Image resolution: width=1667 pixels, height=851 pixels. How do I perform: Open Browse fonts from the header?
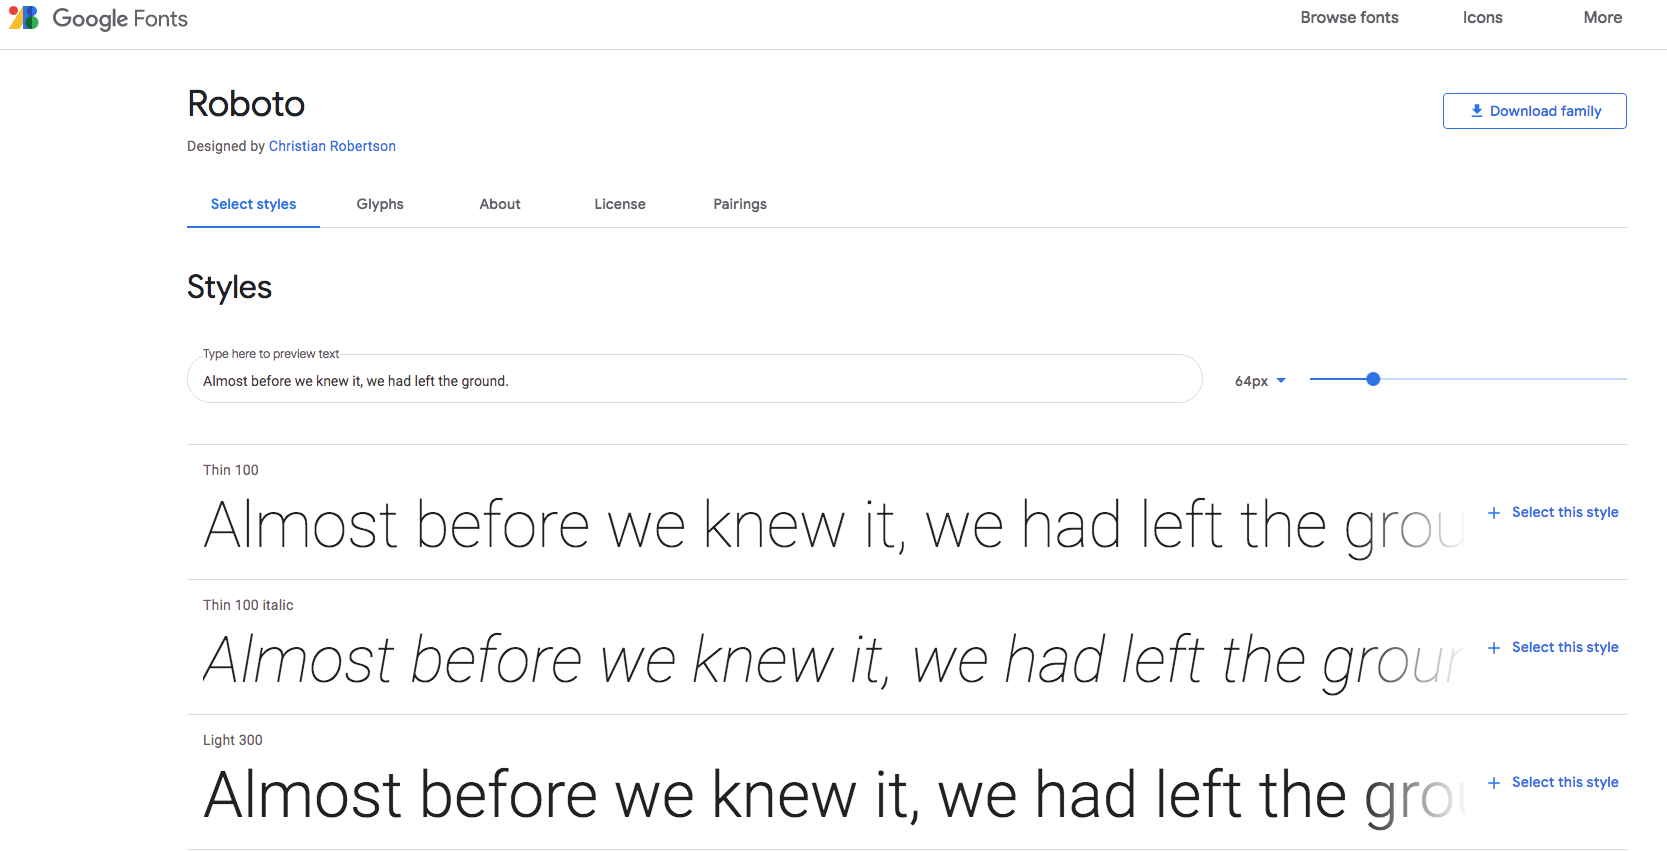pos(1349,17)
